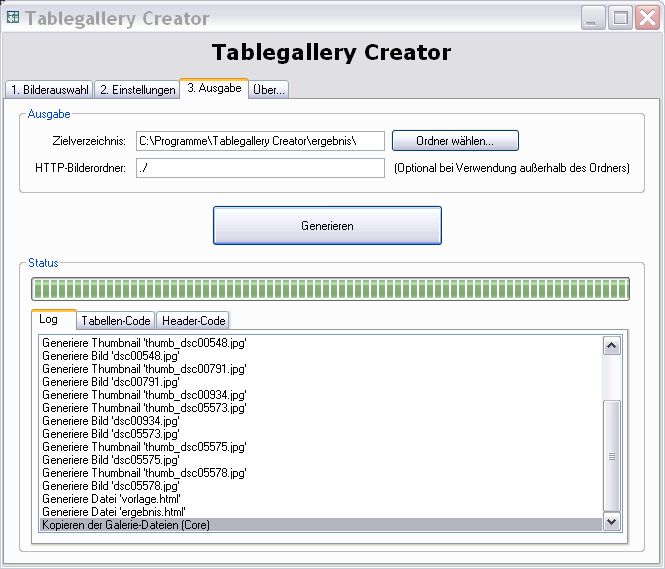Select the 3. Ausgabe tab
Screen dimensions: 665x569
214,88
